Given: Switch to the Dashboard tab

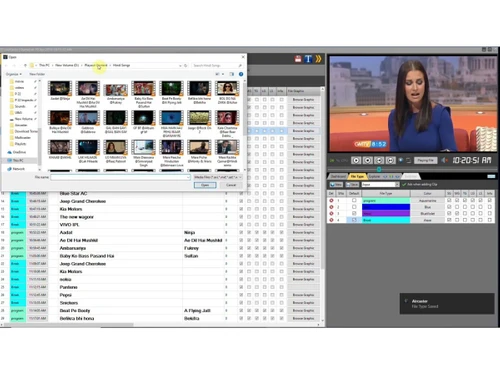Looking at the screenshot, I should (x=338, y=176).
